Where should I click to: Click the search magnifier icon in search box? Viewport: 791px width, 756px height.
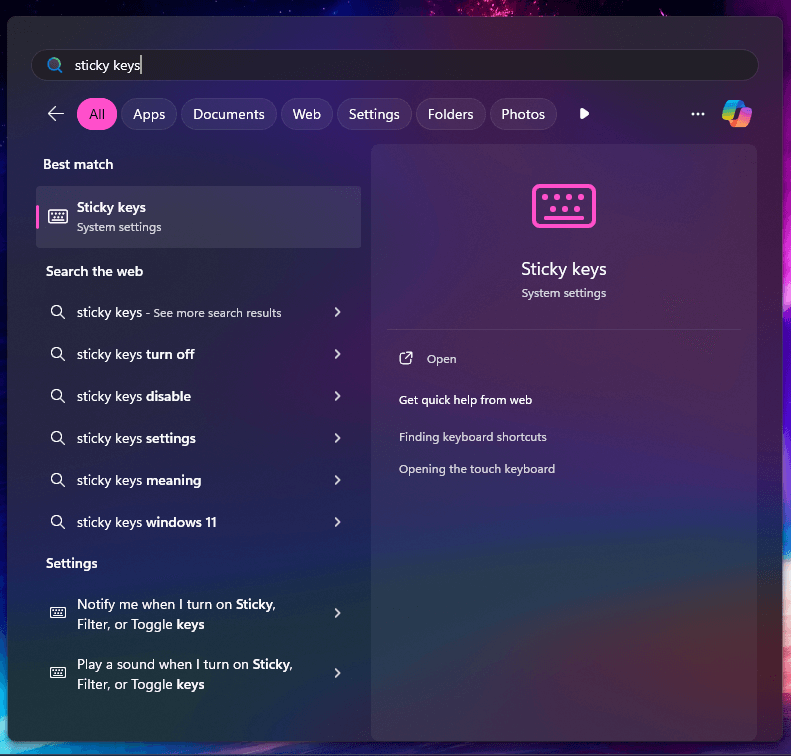click(54, 65)
